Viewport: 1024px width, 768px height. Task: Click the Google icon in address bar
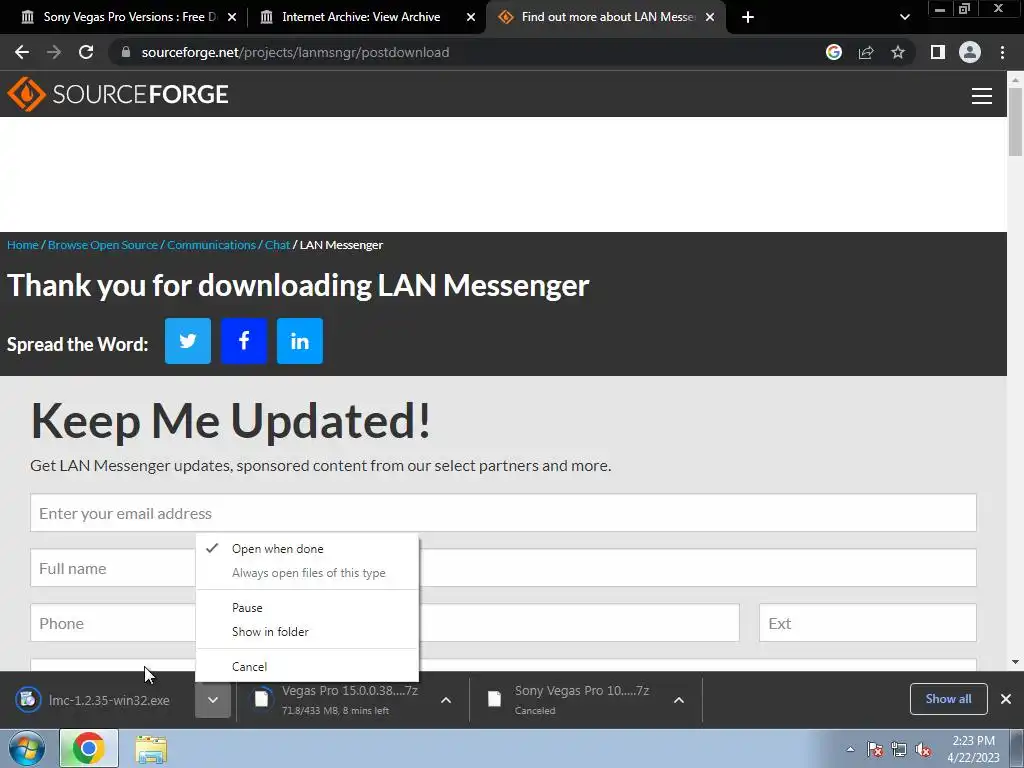[834, 52]
